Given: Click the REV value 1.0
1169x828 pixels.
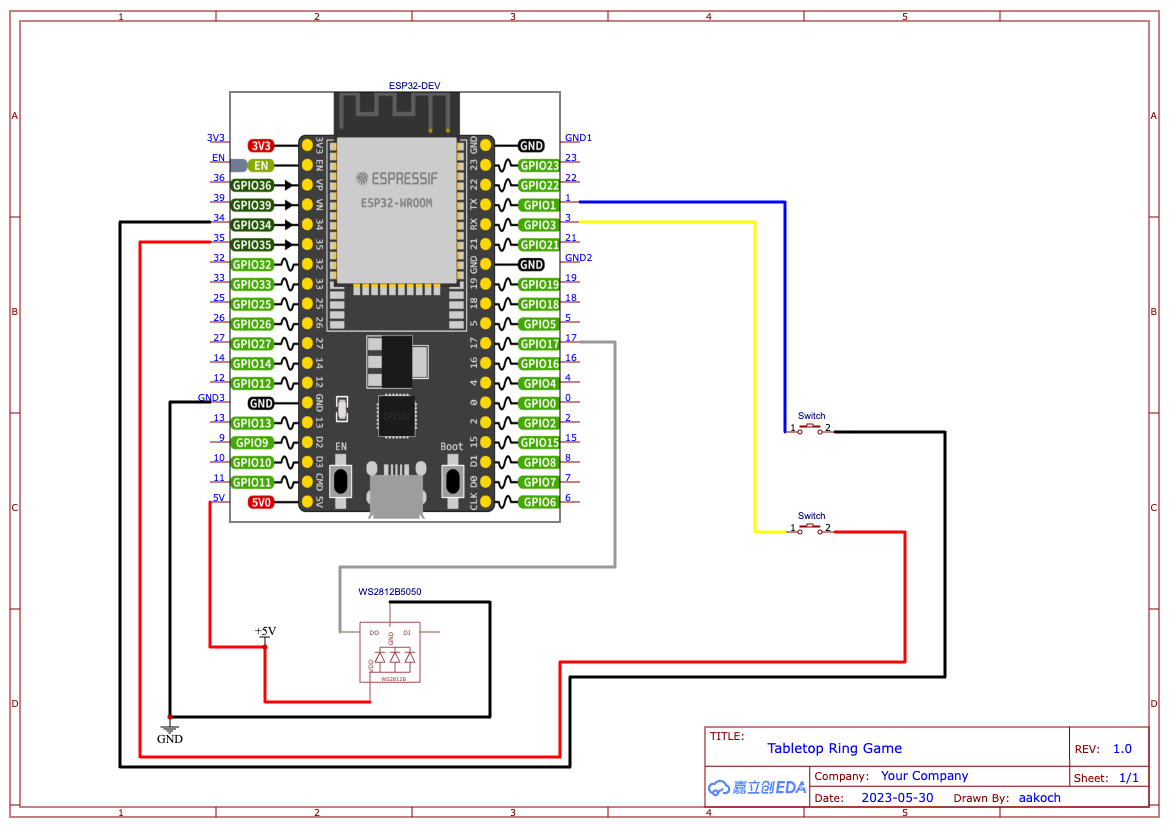Looking at the screenshot, I should pyautogui.click(x=1122, y=749).
